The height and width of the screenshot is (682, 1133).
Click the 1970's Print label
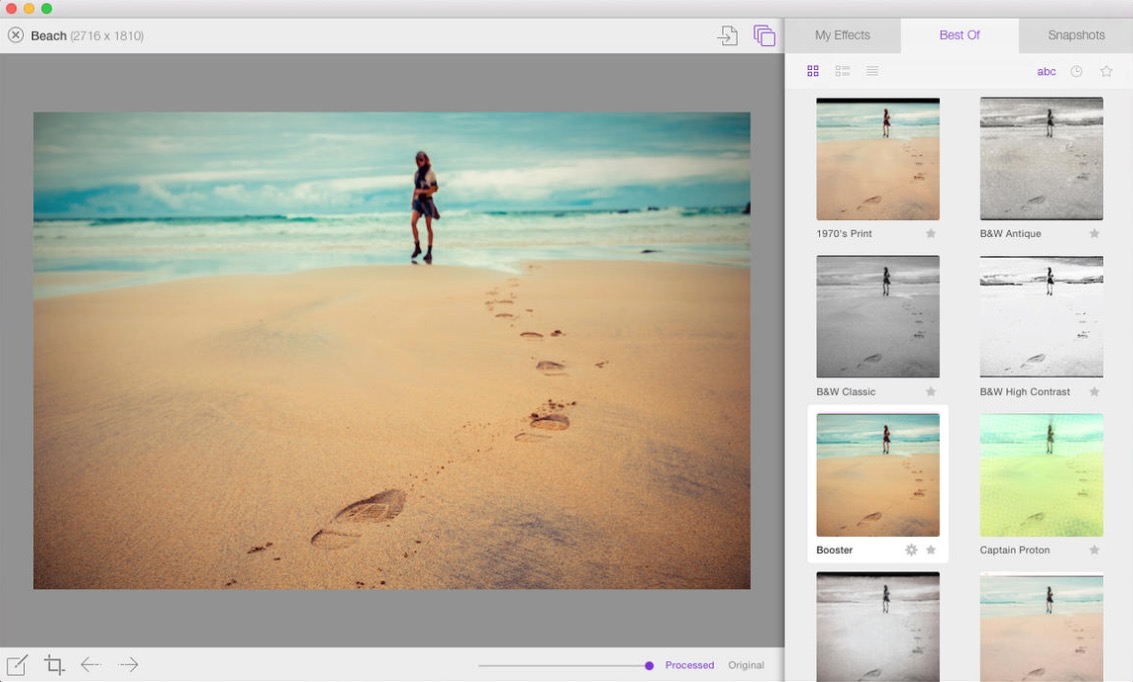[844, 233]
